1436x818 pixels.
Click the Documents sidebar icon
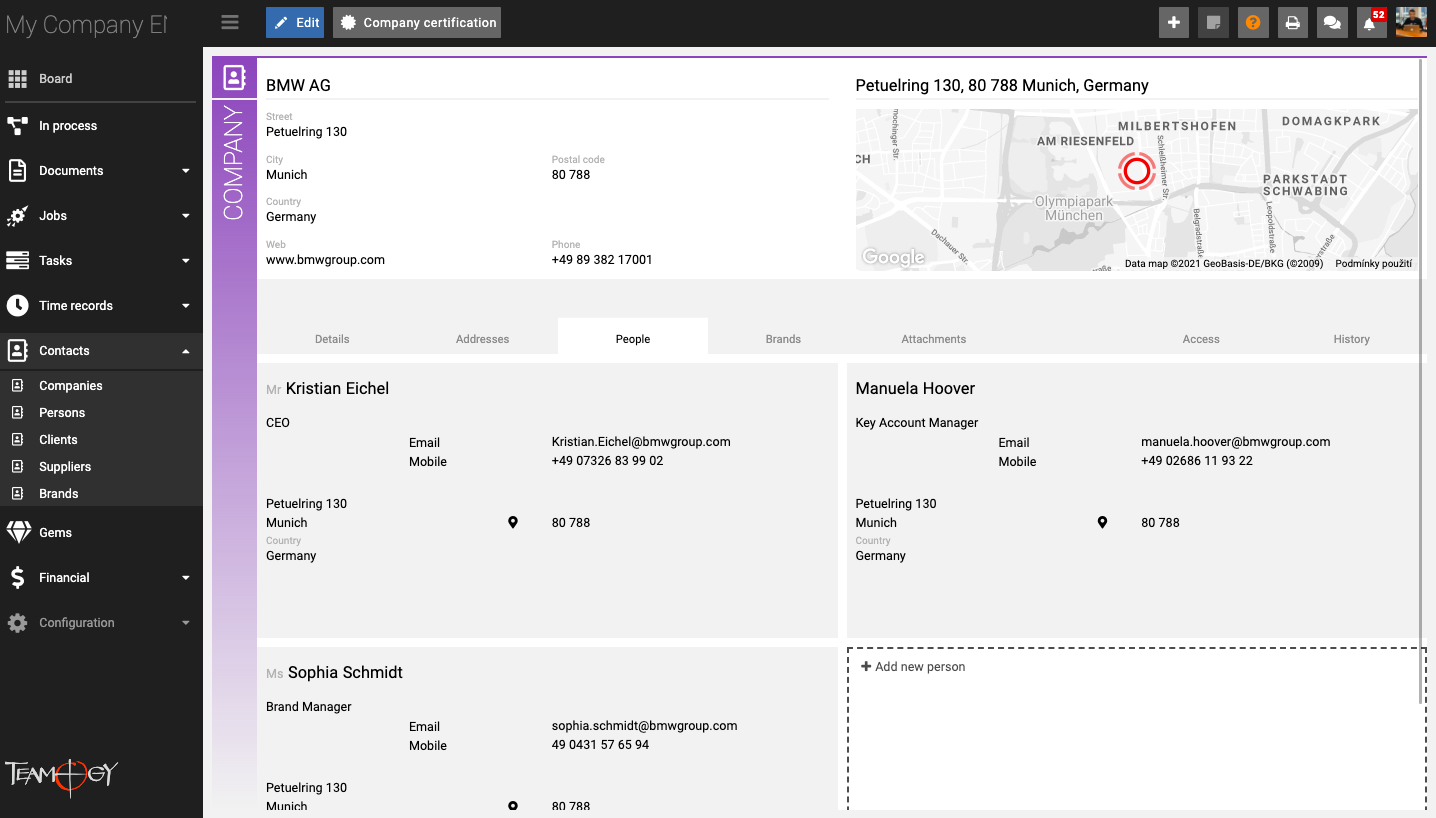17,171
